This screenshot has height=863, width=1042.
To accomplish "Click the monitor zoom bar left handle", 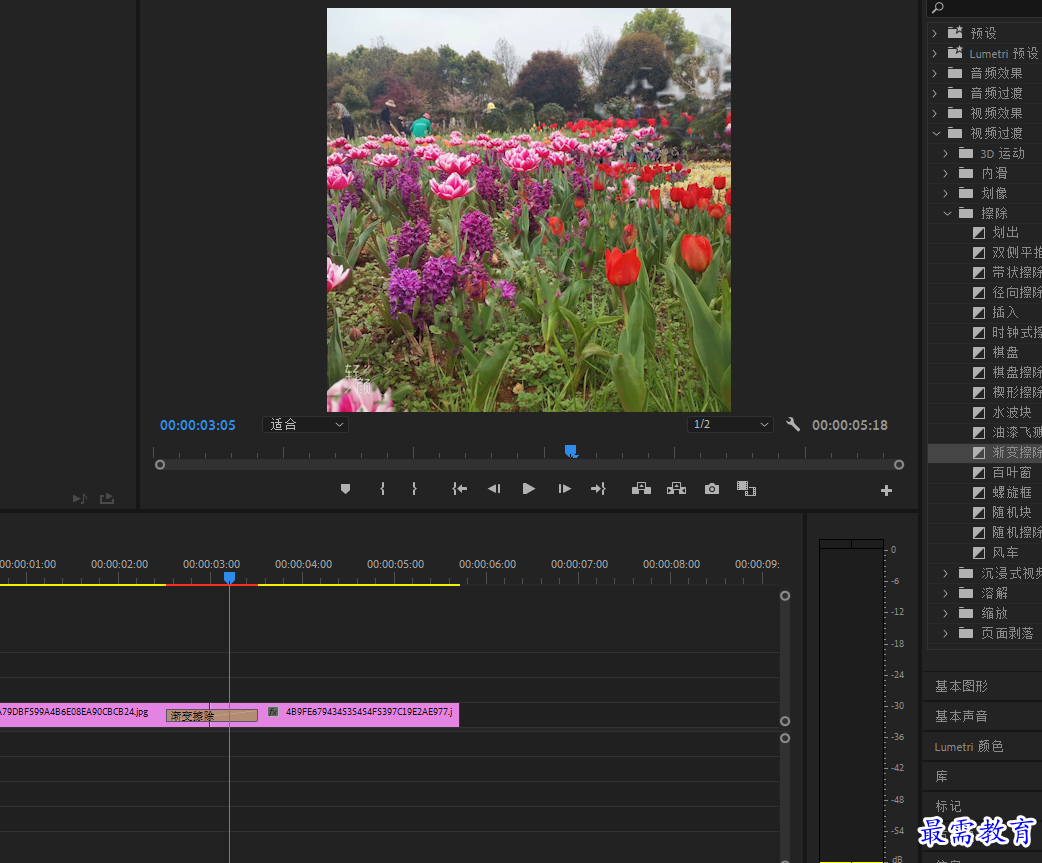I will click(159, 465).
